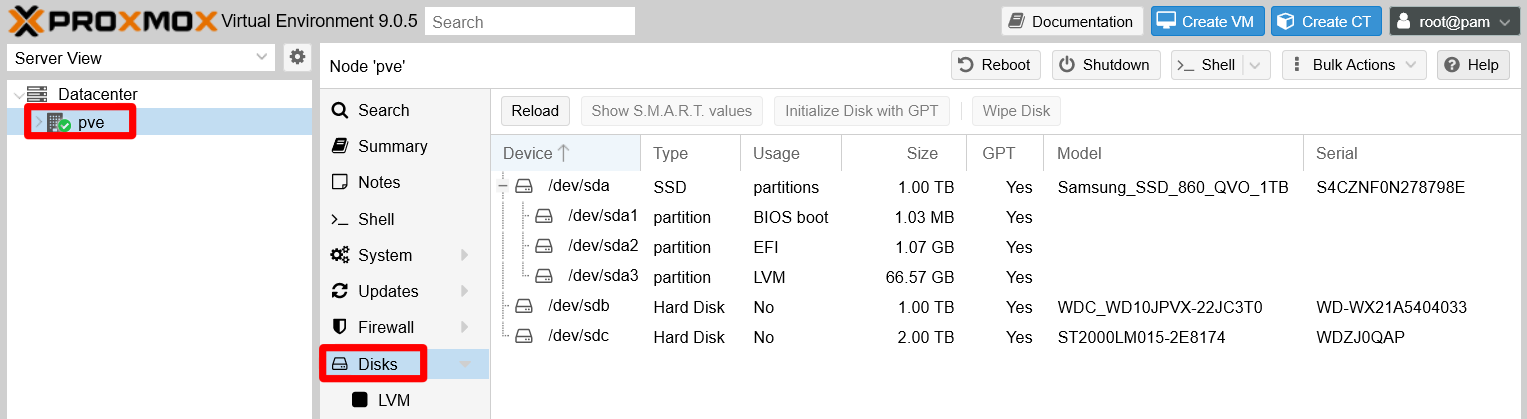1527x419 pixels.
Task: Click the /dev/sda3 partition disk icon
Action: (544, 276)
